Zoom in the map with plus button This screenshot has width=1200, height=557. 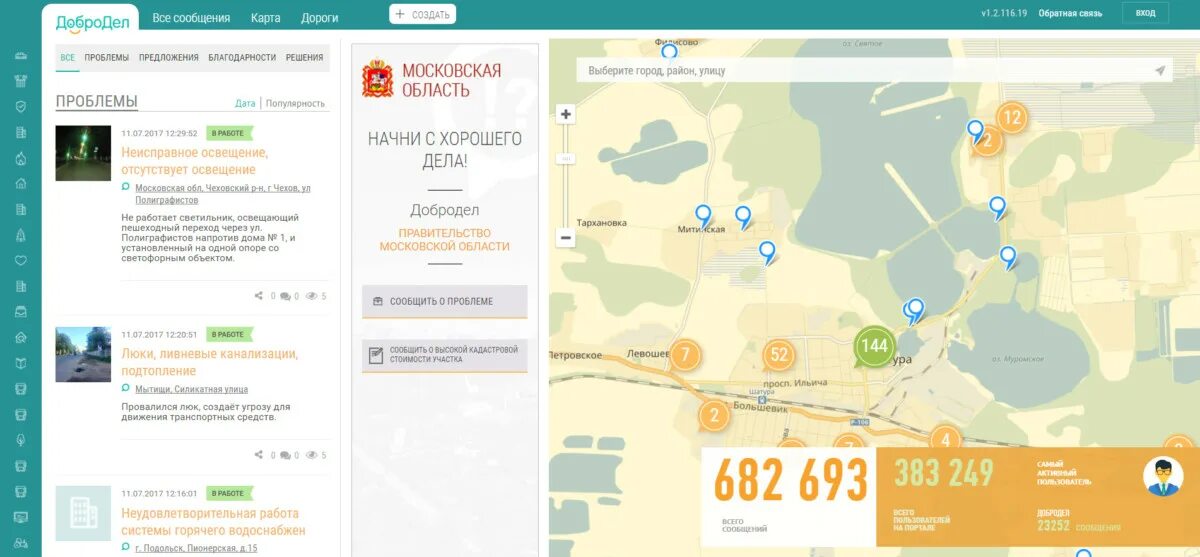(566, 114)
